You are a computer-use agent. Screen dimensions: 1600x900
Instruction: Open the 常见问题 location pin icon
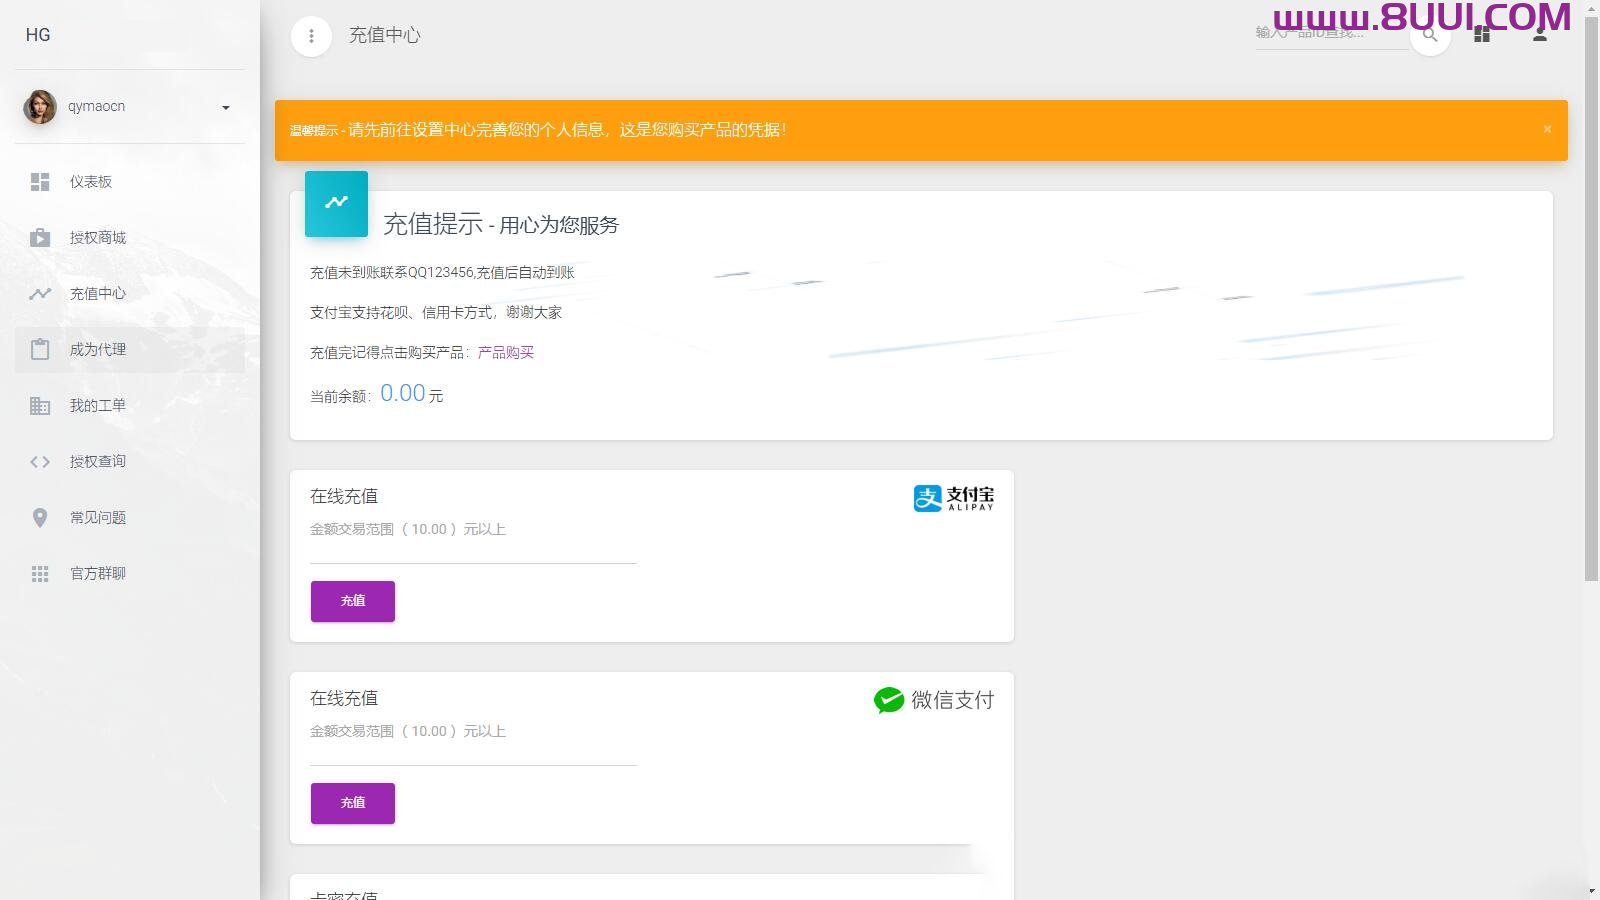(x=40, y=517)
